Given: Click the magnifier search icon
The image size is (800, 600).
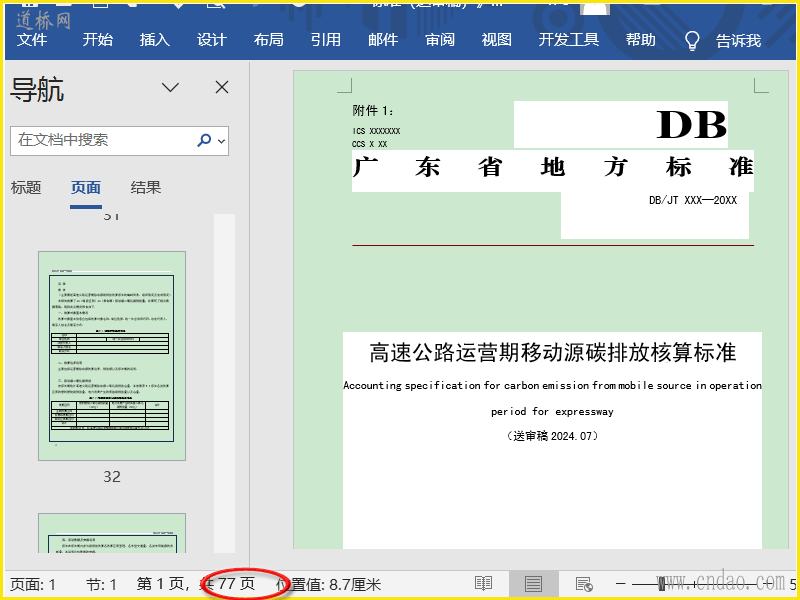Looking at the screenshot, I should 204,140.
